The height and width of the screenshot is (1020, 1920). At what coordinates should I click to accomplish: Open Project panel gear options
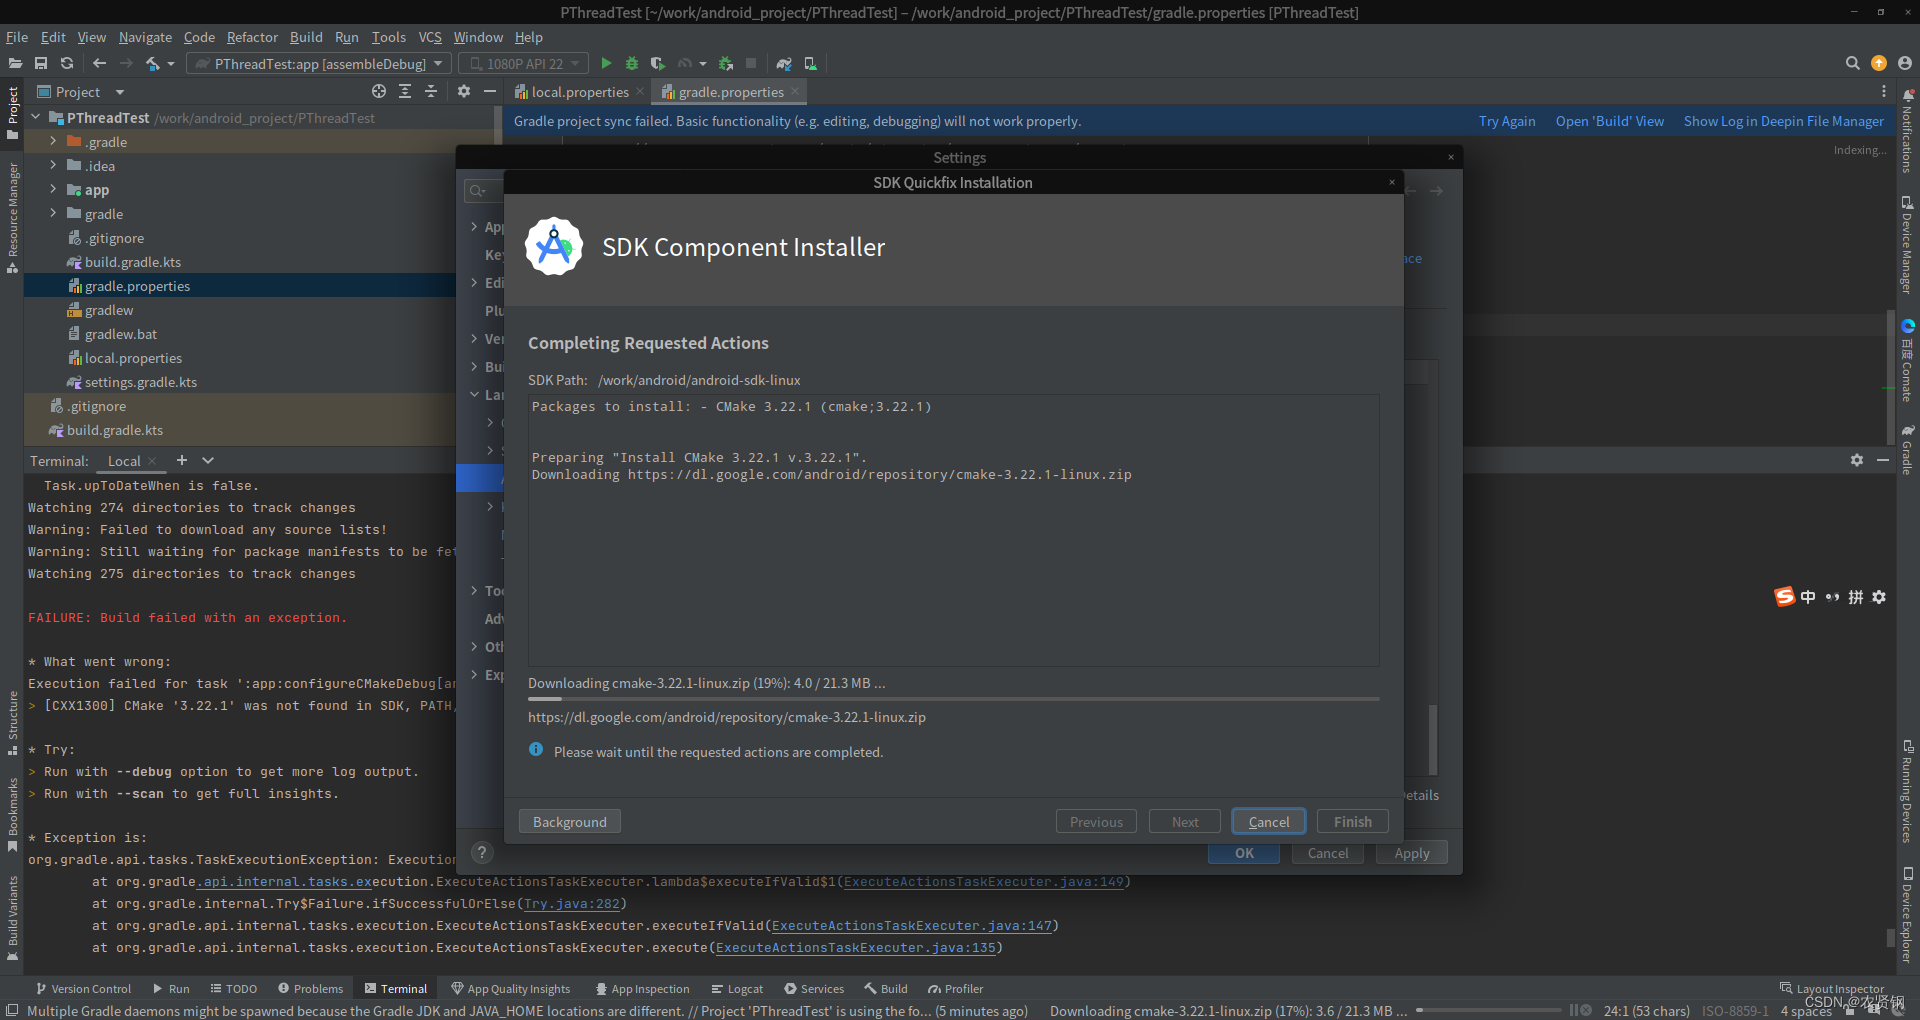[x=464, y=91]
